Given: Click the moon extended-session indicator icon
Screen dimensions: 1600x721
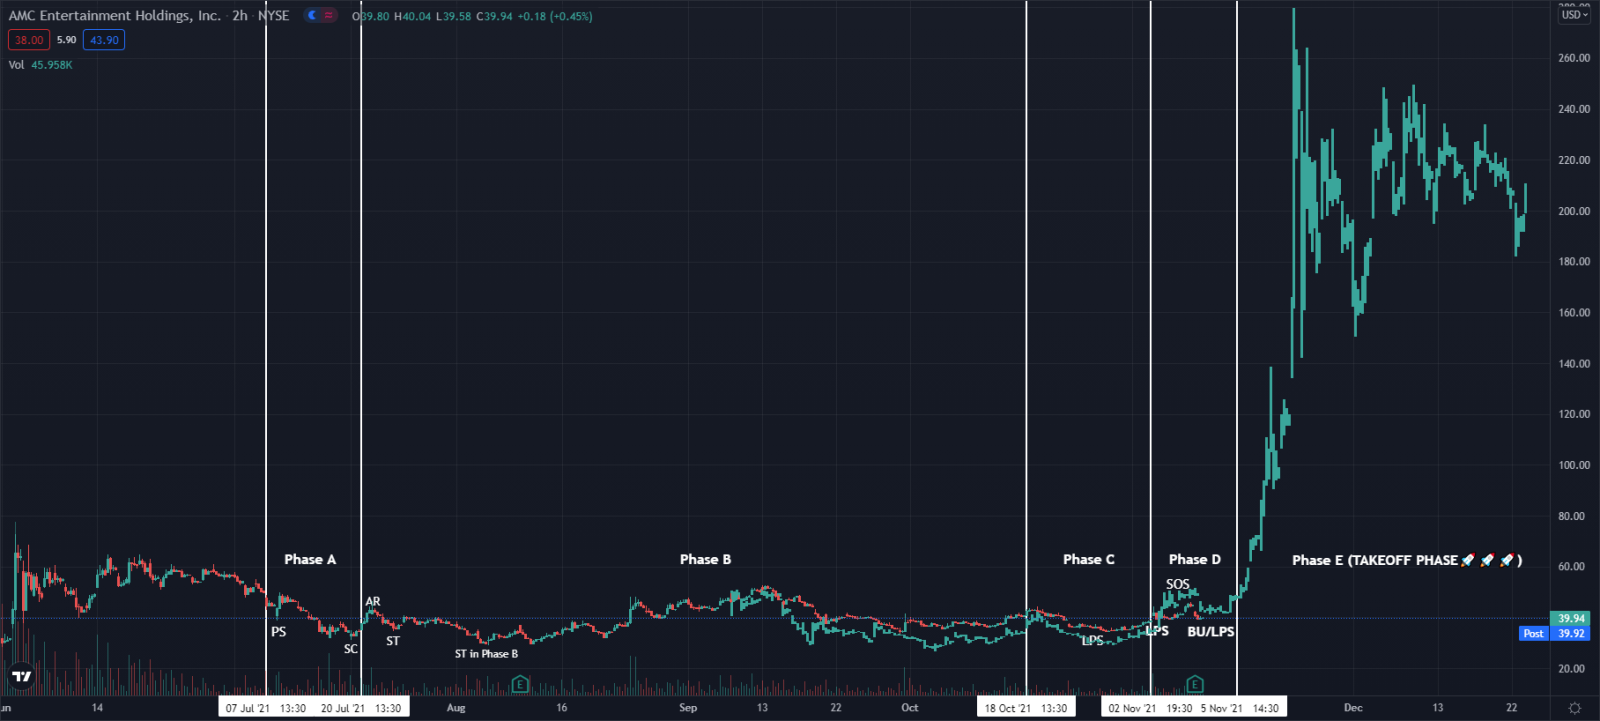Looking at the screenshot, I should coord(312,15).
